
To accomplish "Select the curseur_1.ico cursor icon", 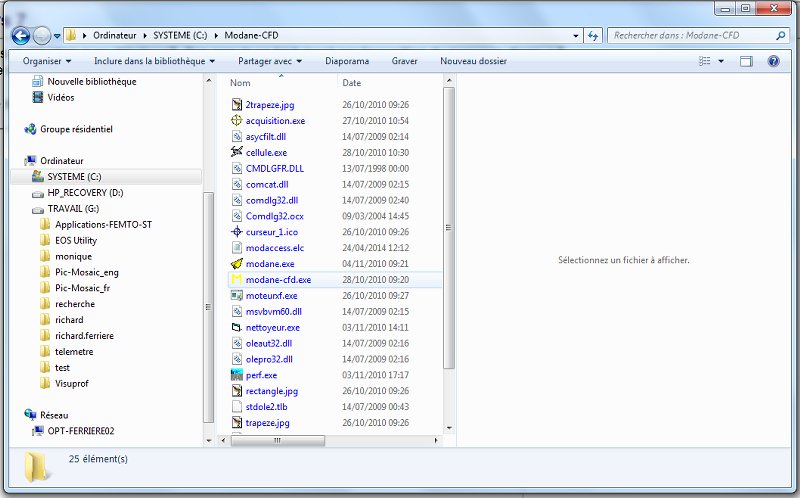I will click(x=237, y=232).
